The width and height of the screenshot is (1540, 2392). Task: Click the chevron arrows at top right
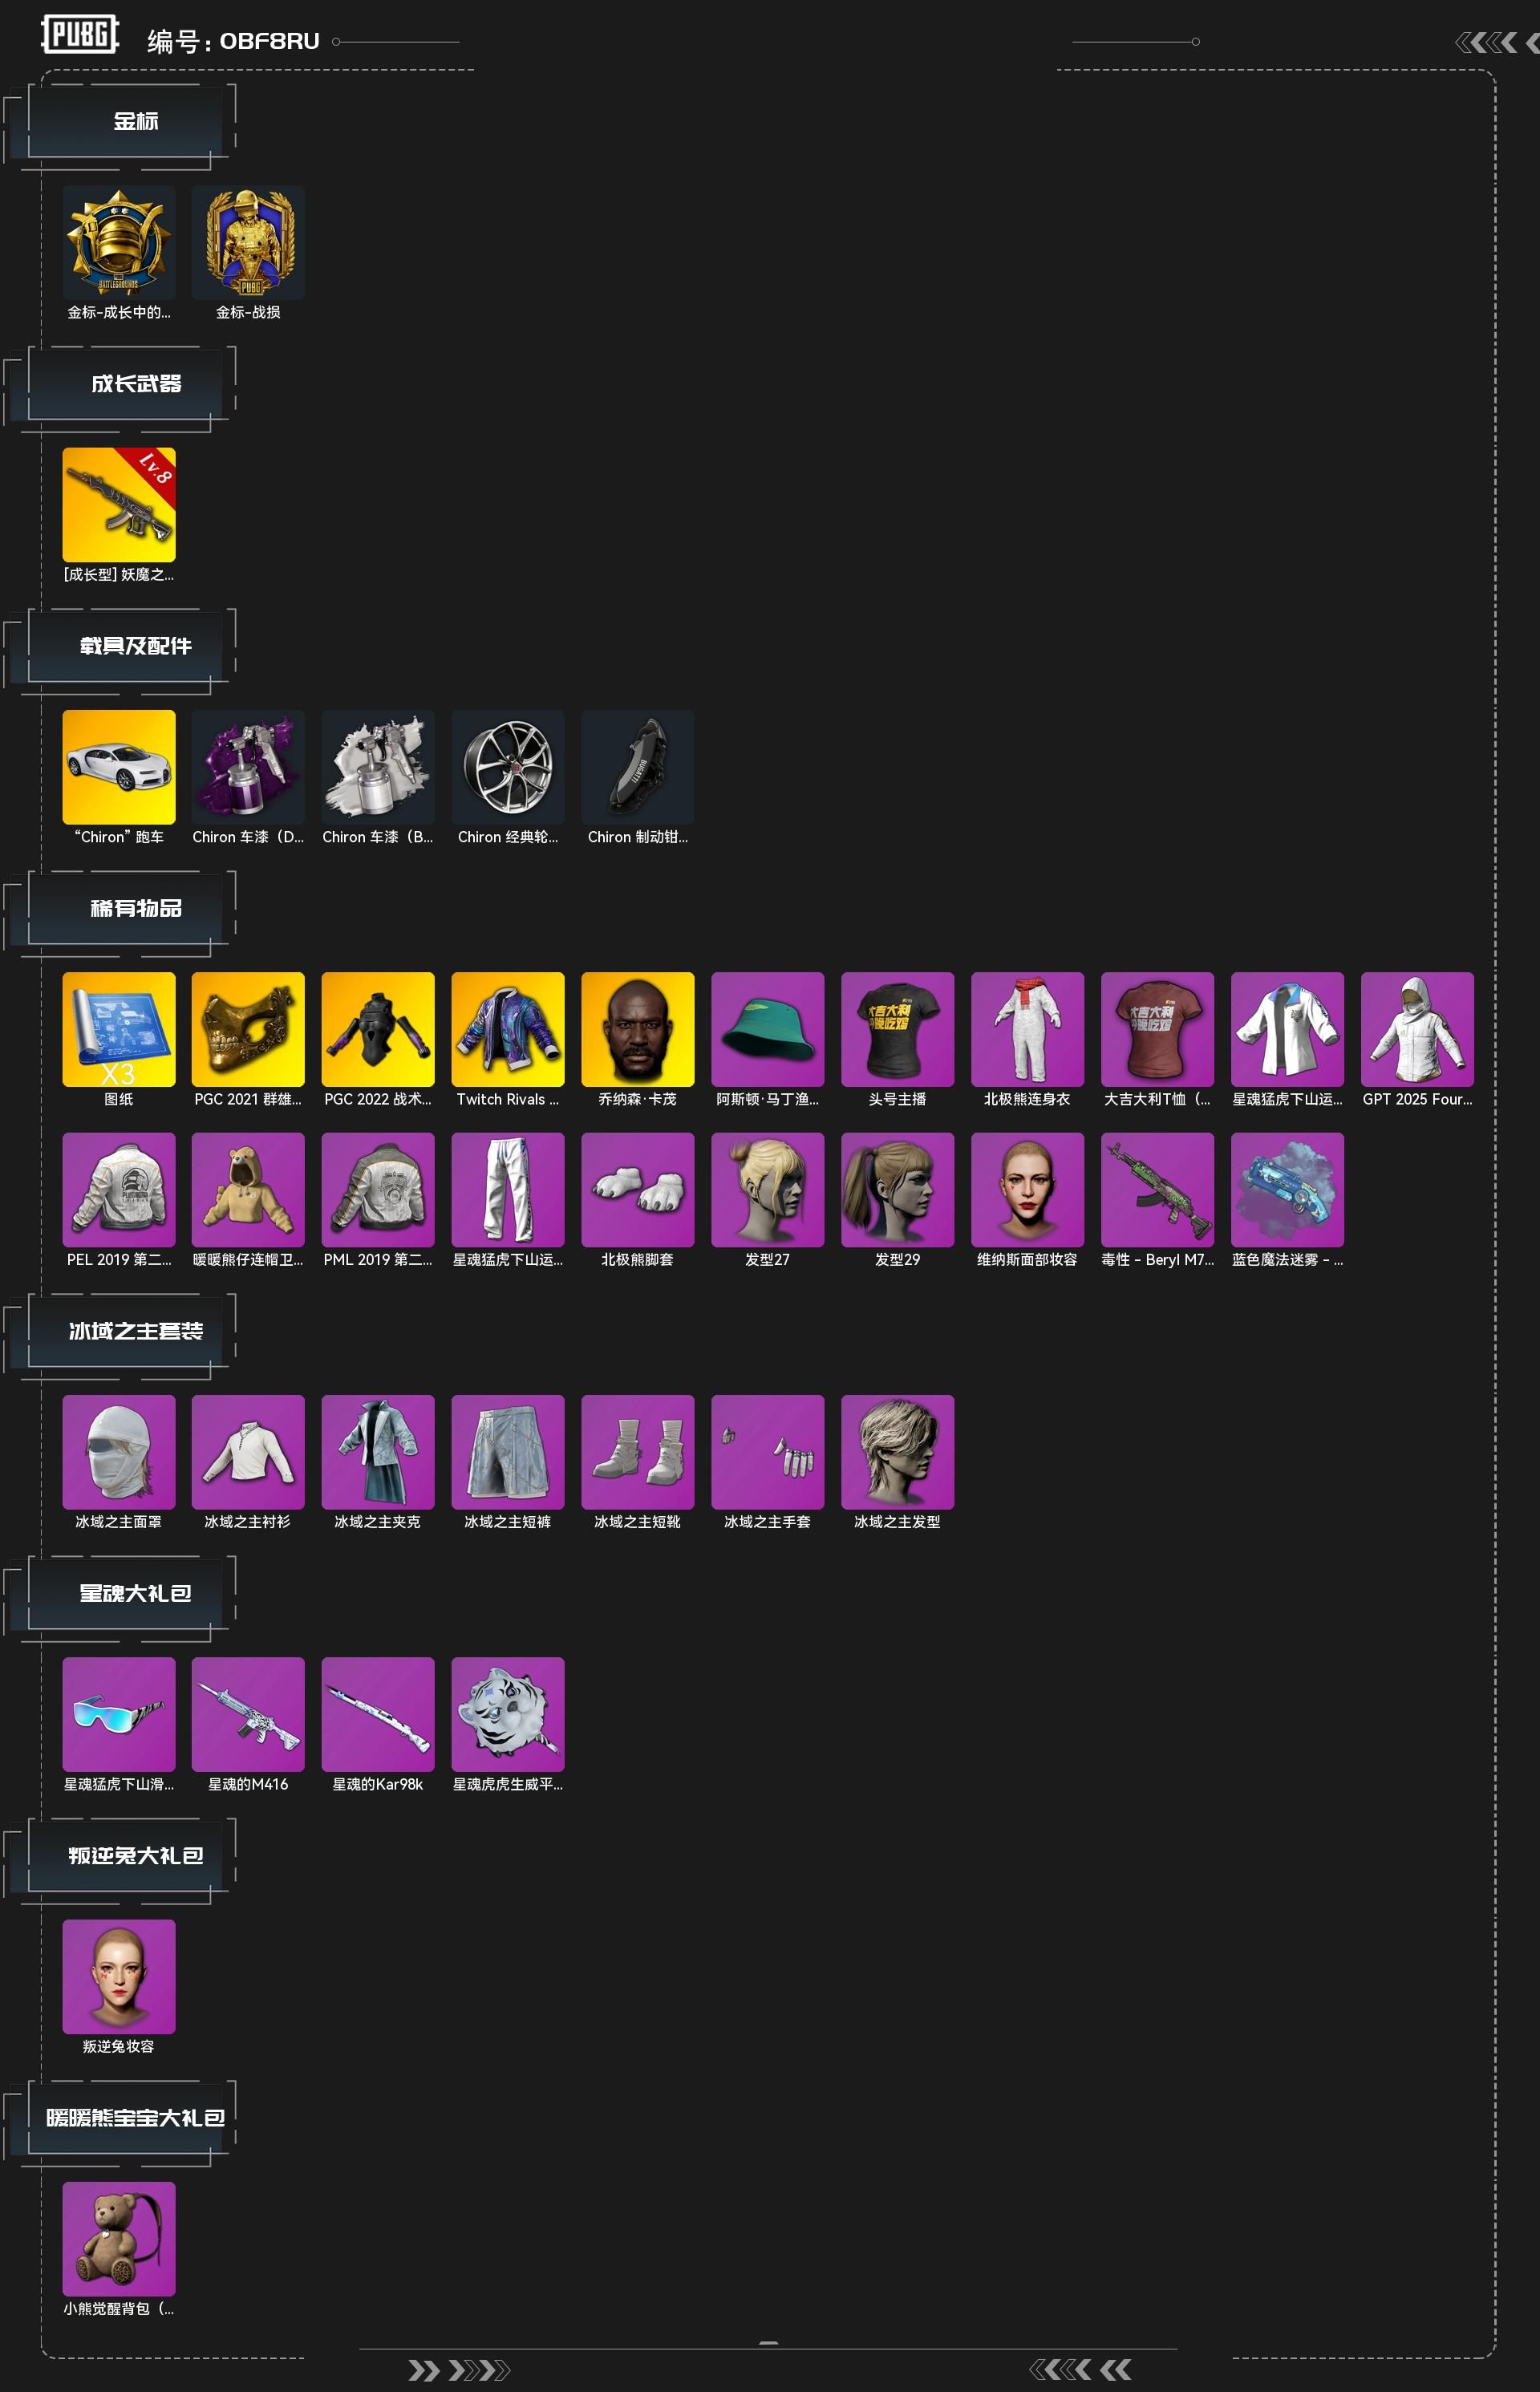(1497, 42)
